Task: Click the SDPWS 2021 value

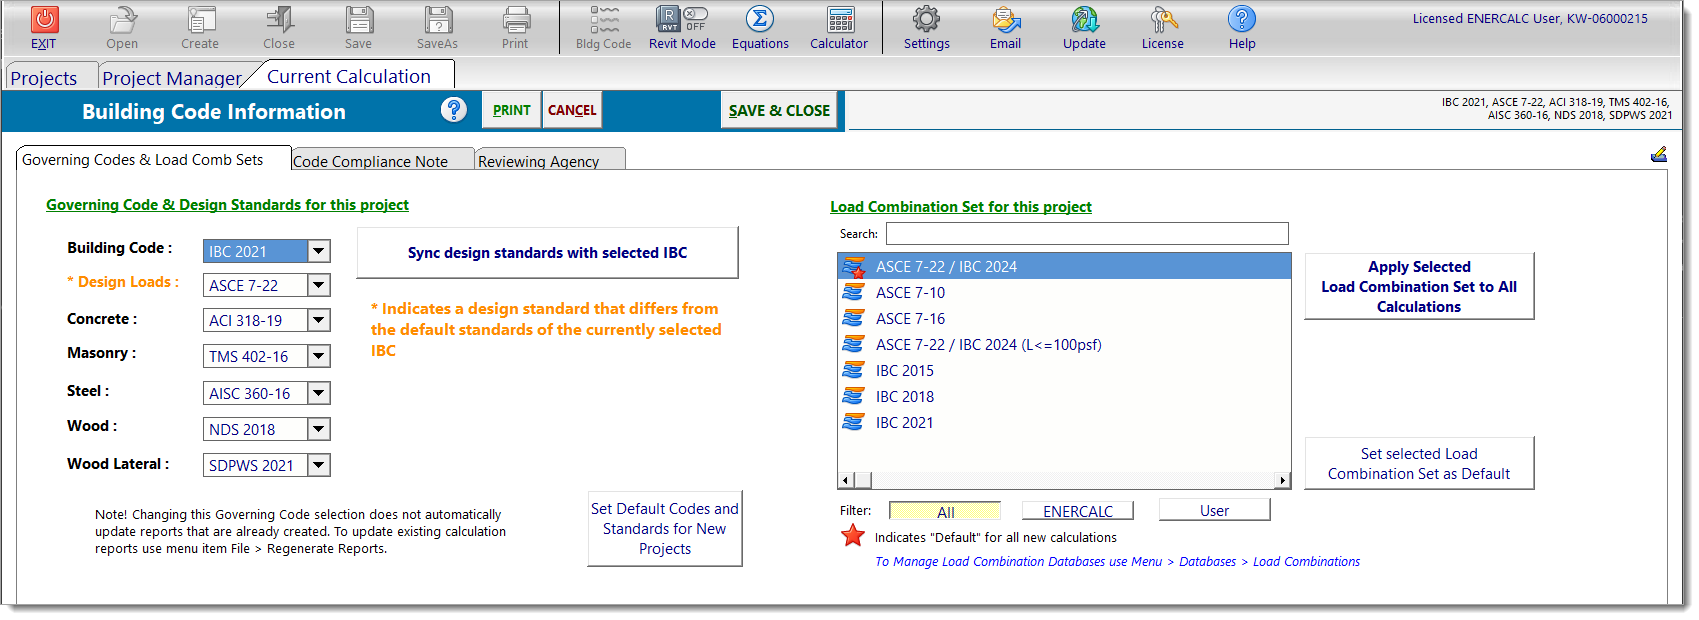Action: click(251, 465)
